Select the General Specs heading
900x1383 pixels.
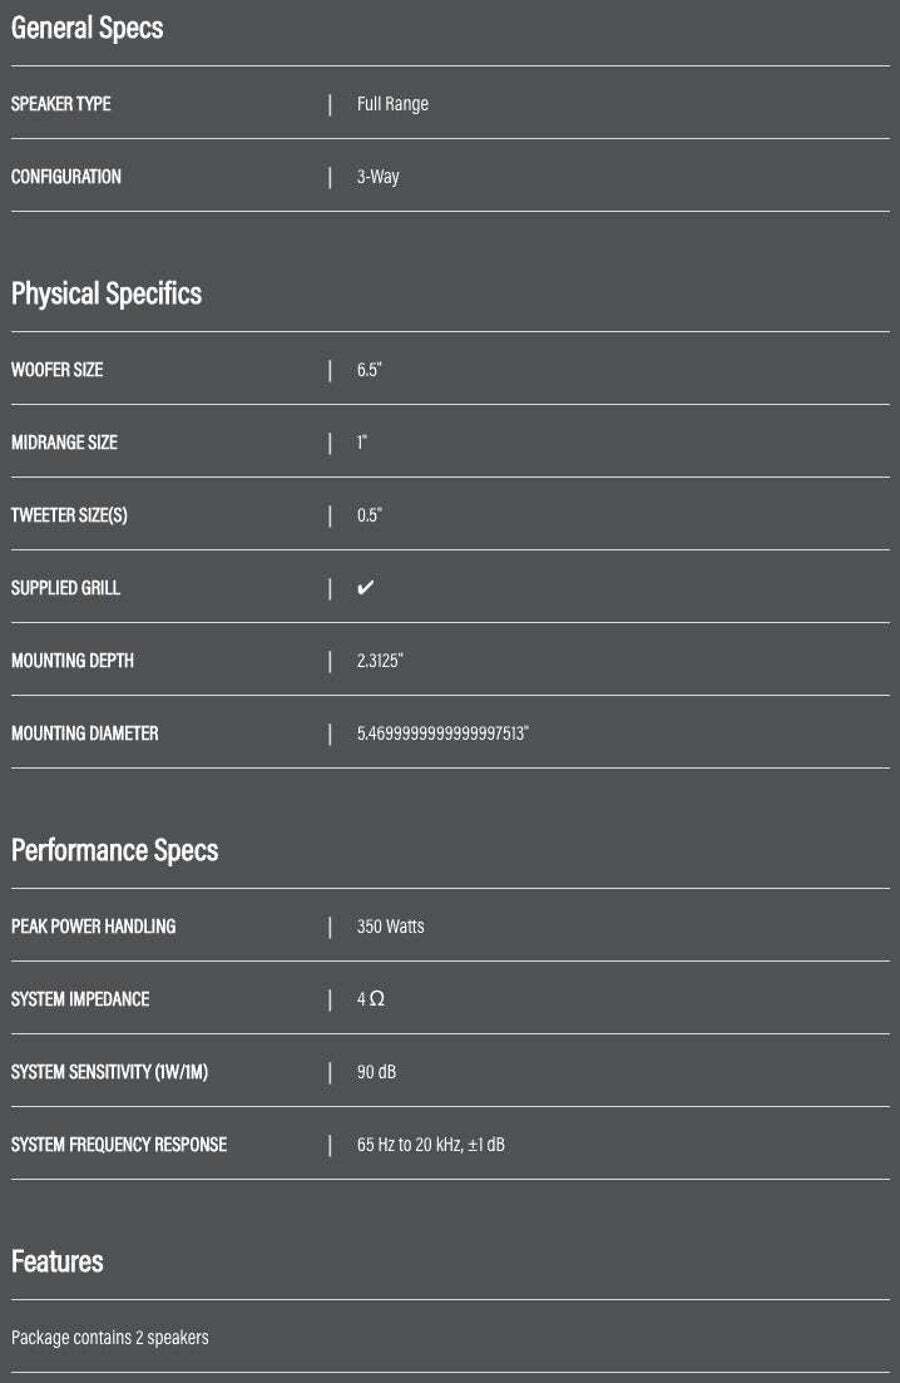click(87, 27)
